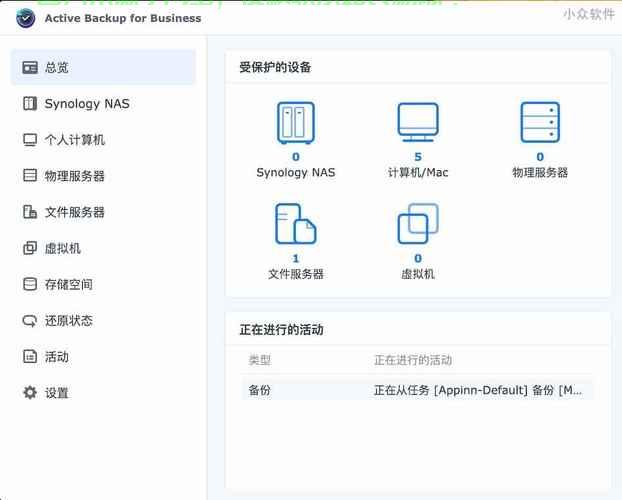Click the Active Backup for Business title text
Viewport: 622px width, 500px height.
coord(123,18)
